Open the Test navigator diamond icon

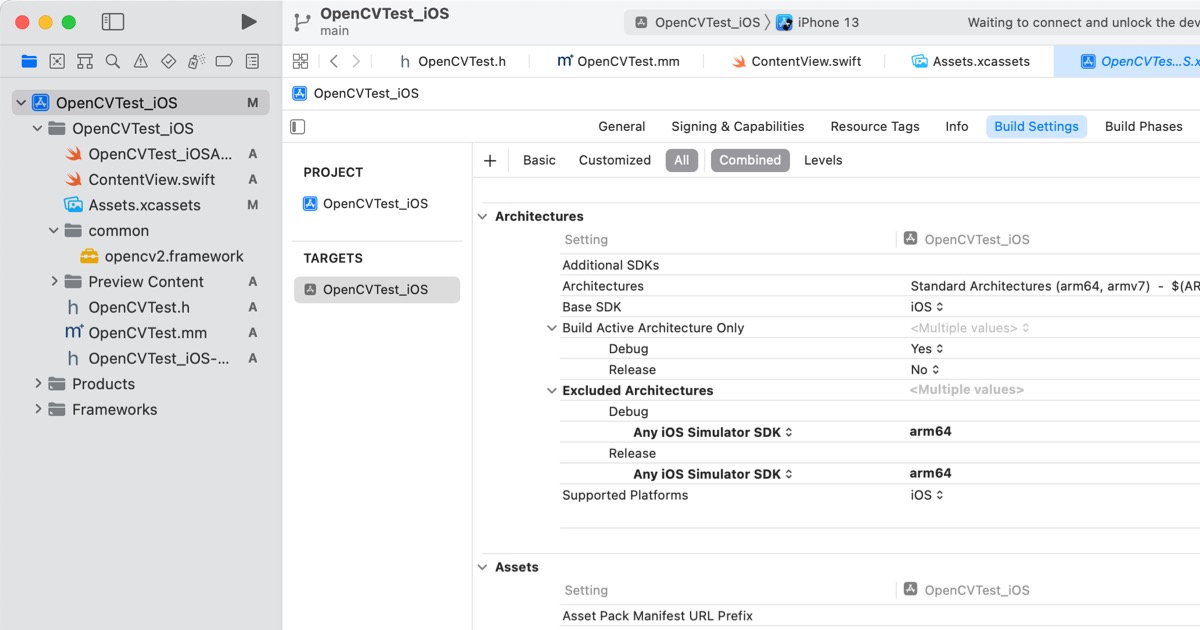point(168,61)
